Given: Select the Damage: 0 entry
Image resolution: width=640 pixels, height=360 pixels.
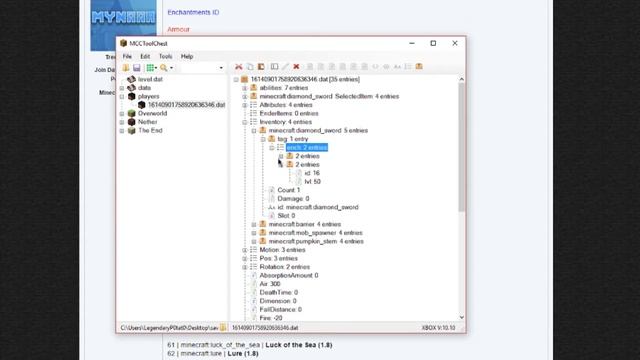Looking at the screenshot, I should [293, 199].
